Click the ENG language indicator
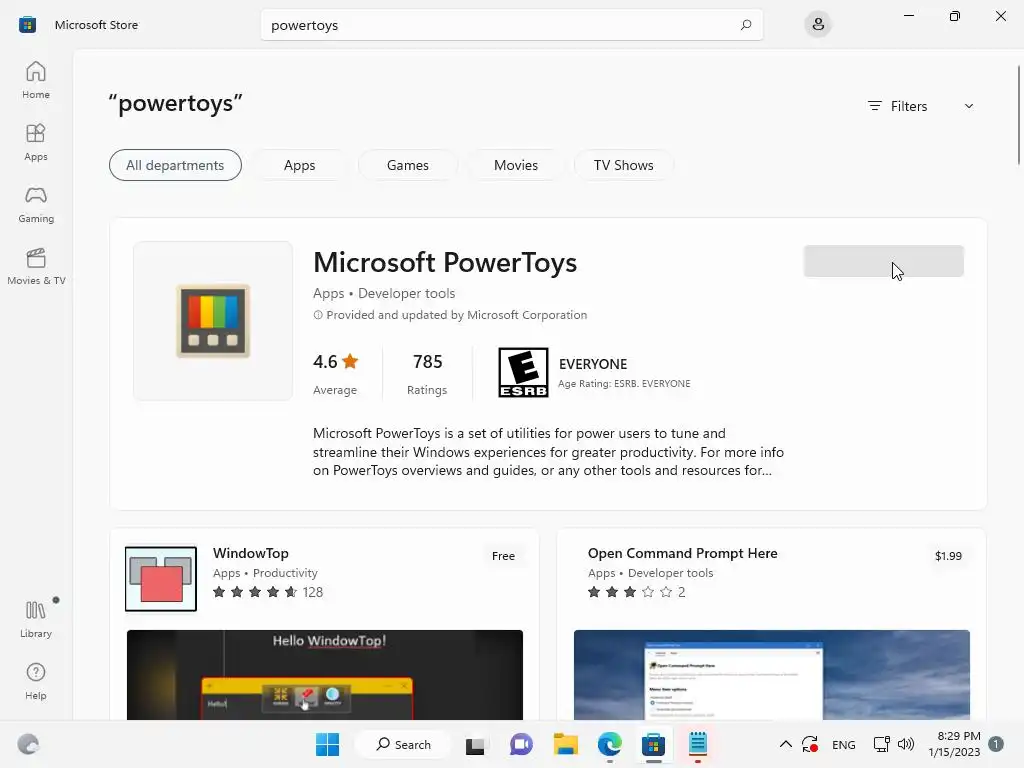Viewport: 1024px width, 768px height. pyautogui.click(x=844, y=744)
